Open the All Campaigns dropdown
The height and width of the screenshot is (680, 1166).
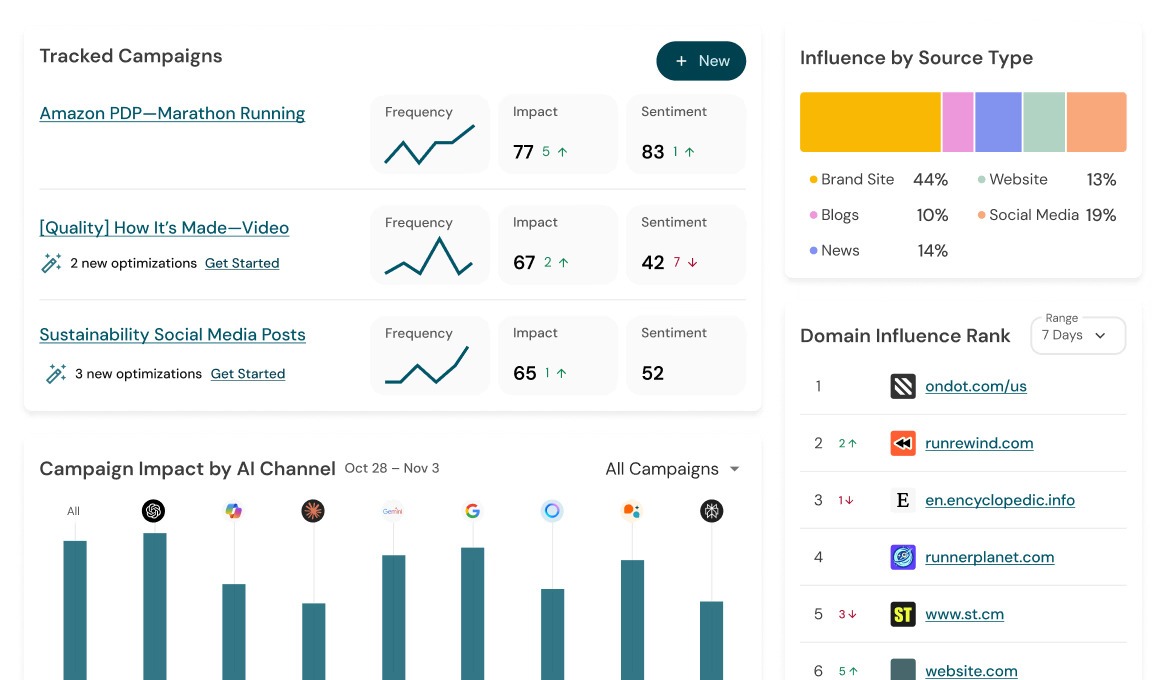672,469
